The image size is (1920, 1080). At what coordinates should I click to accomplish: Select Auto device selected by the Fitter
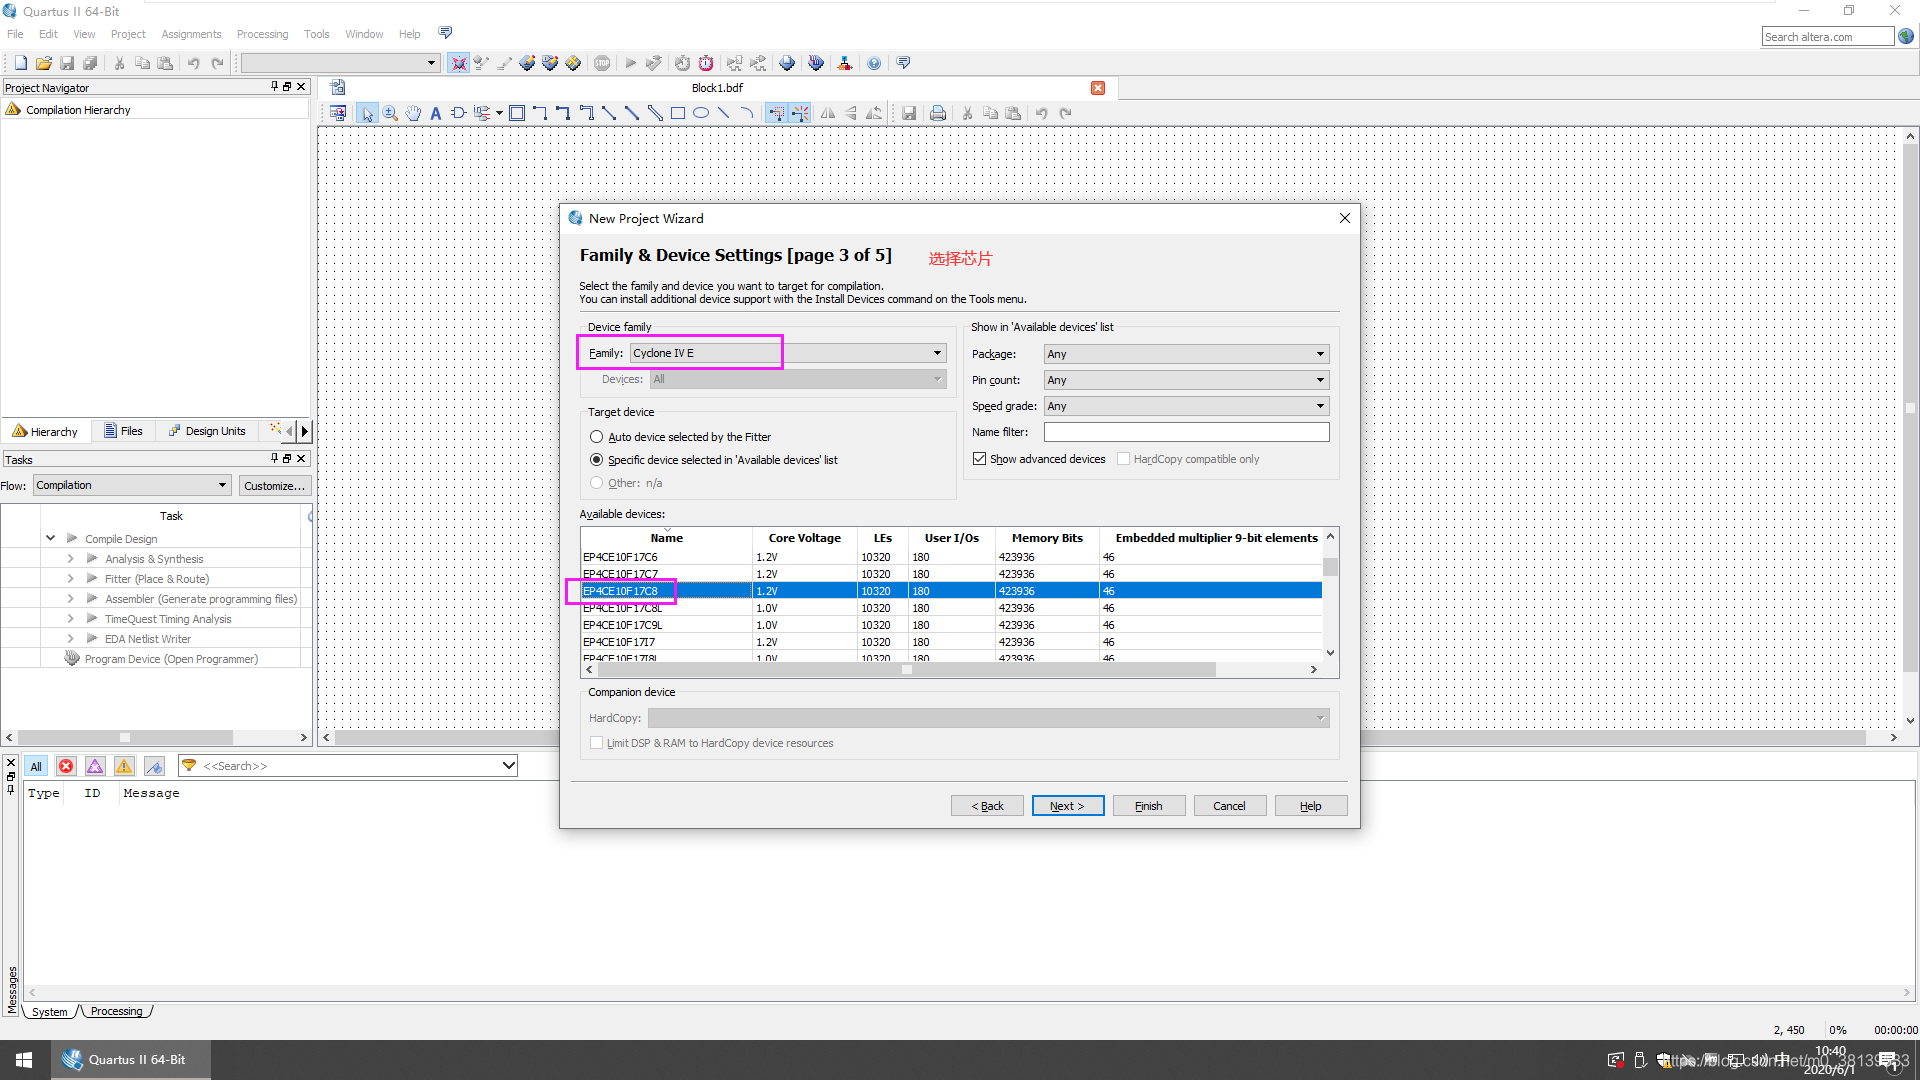(x=597, y=437)
